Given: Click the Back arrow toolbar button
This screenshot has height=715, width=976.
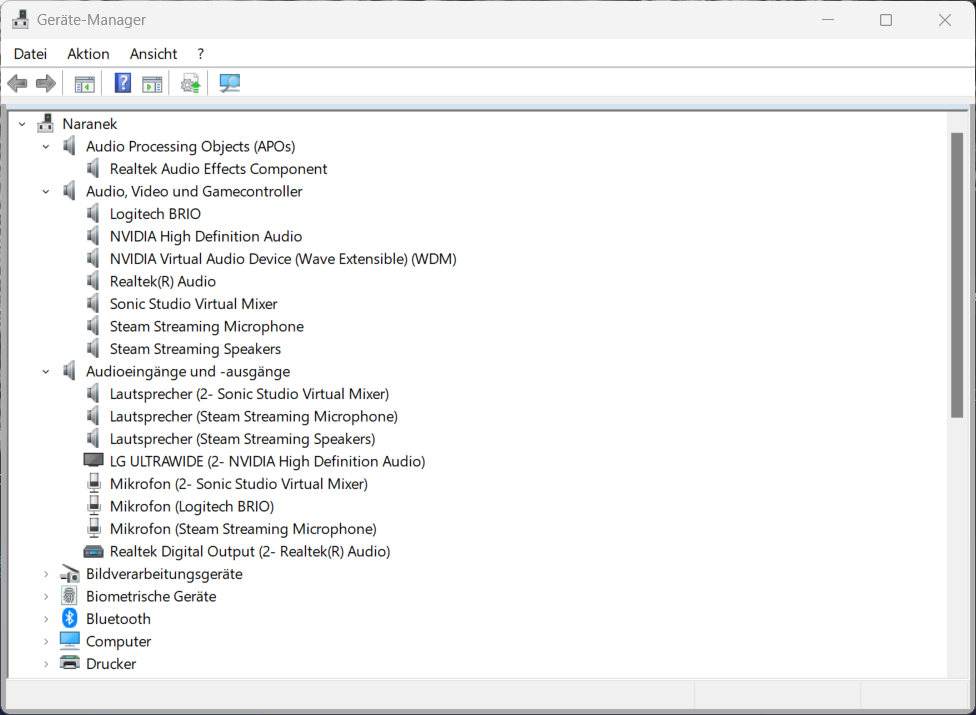Looking at the screenshot, I should 17,83.
